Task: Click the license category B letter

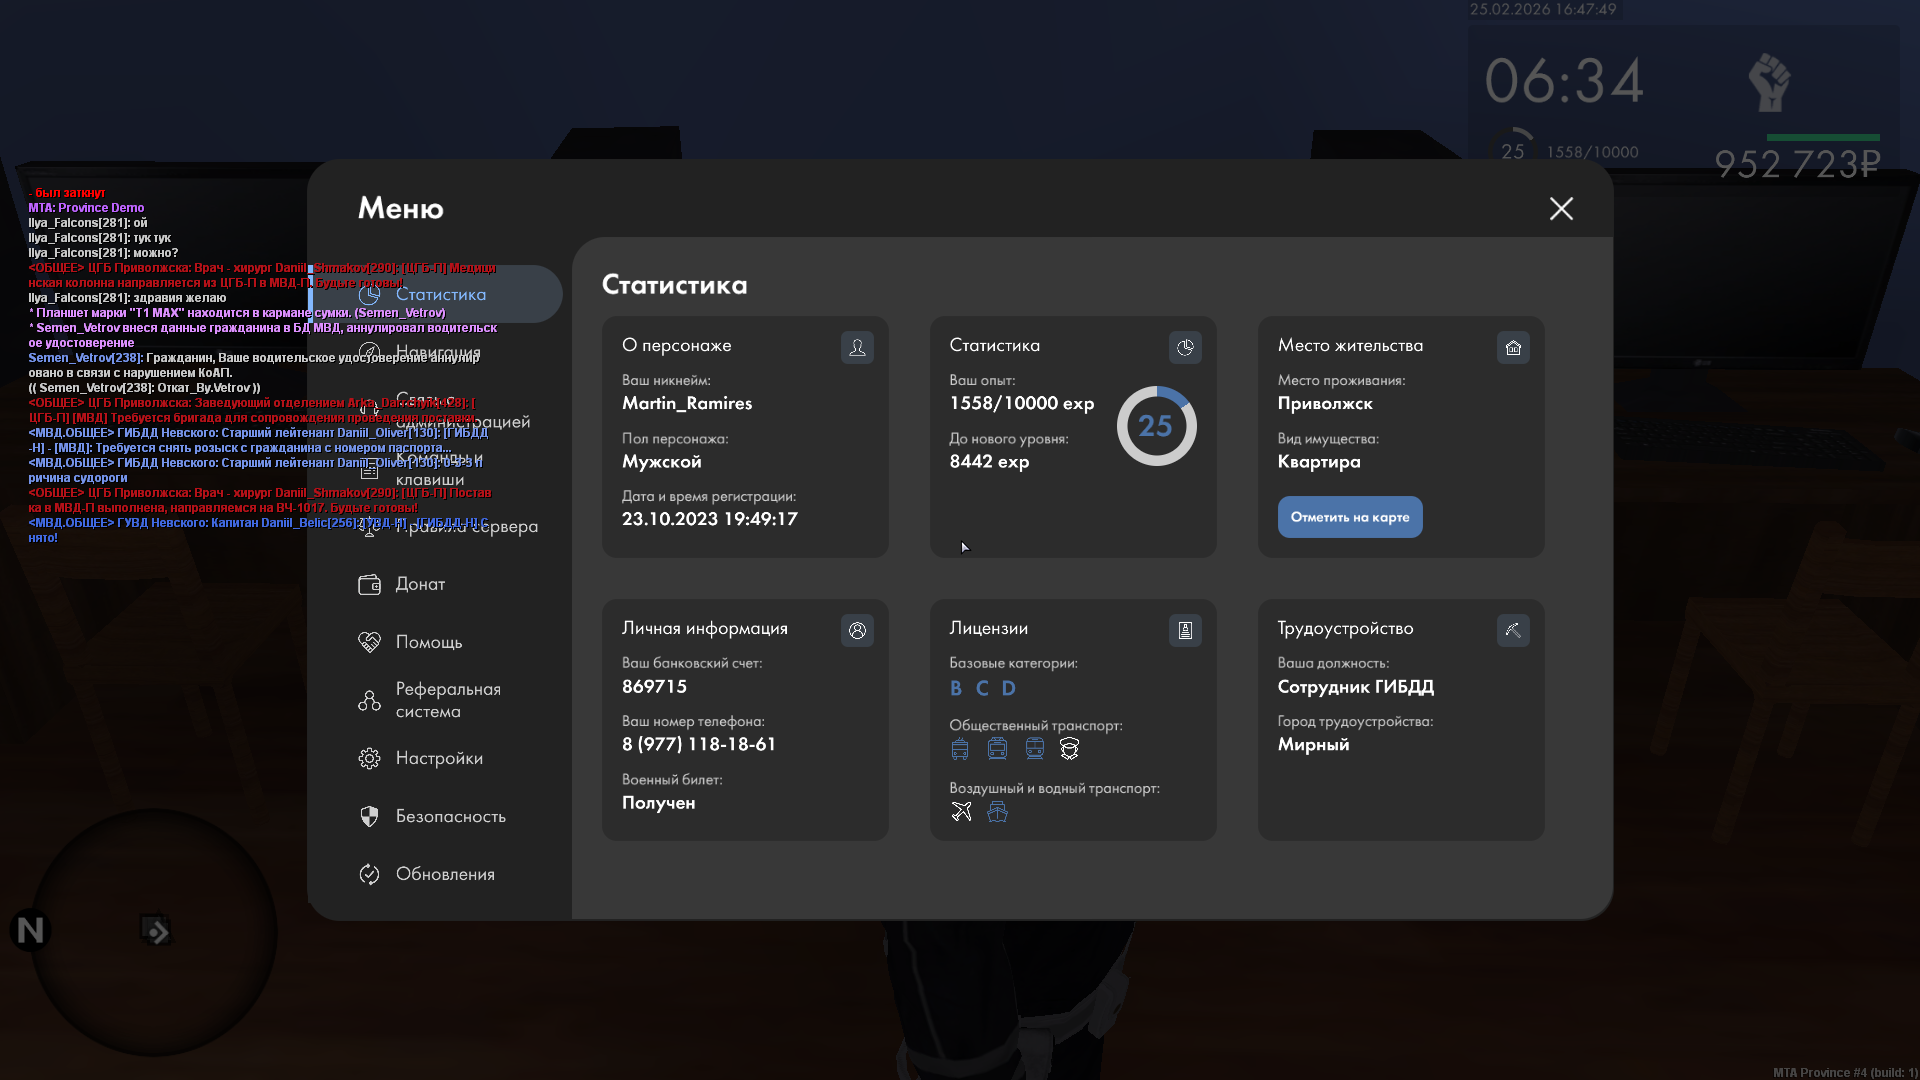Action: pos(956,688)
